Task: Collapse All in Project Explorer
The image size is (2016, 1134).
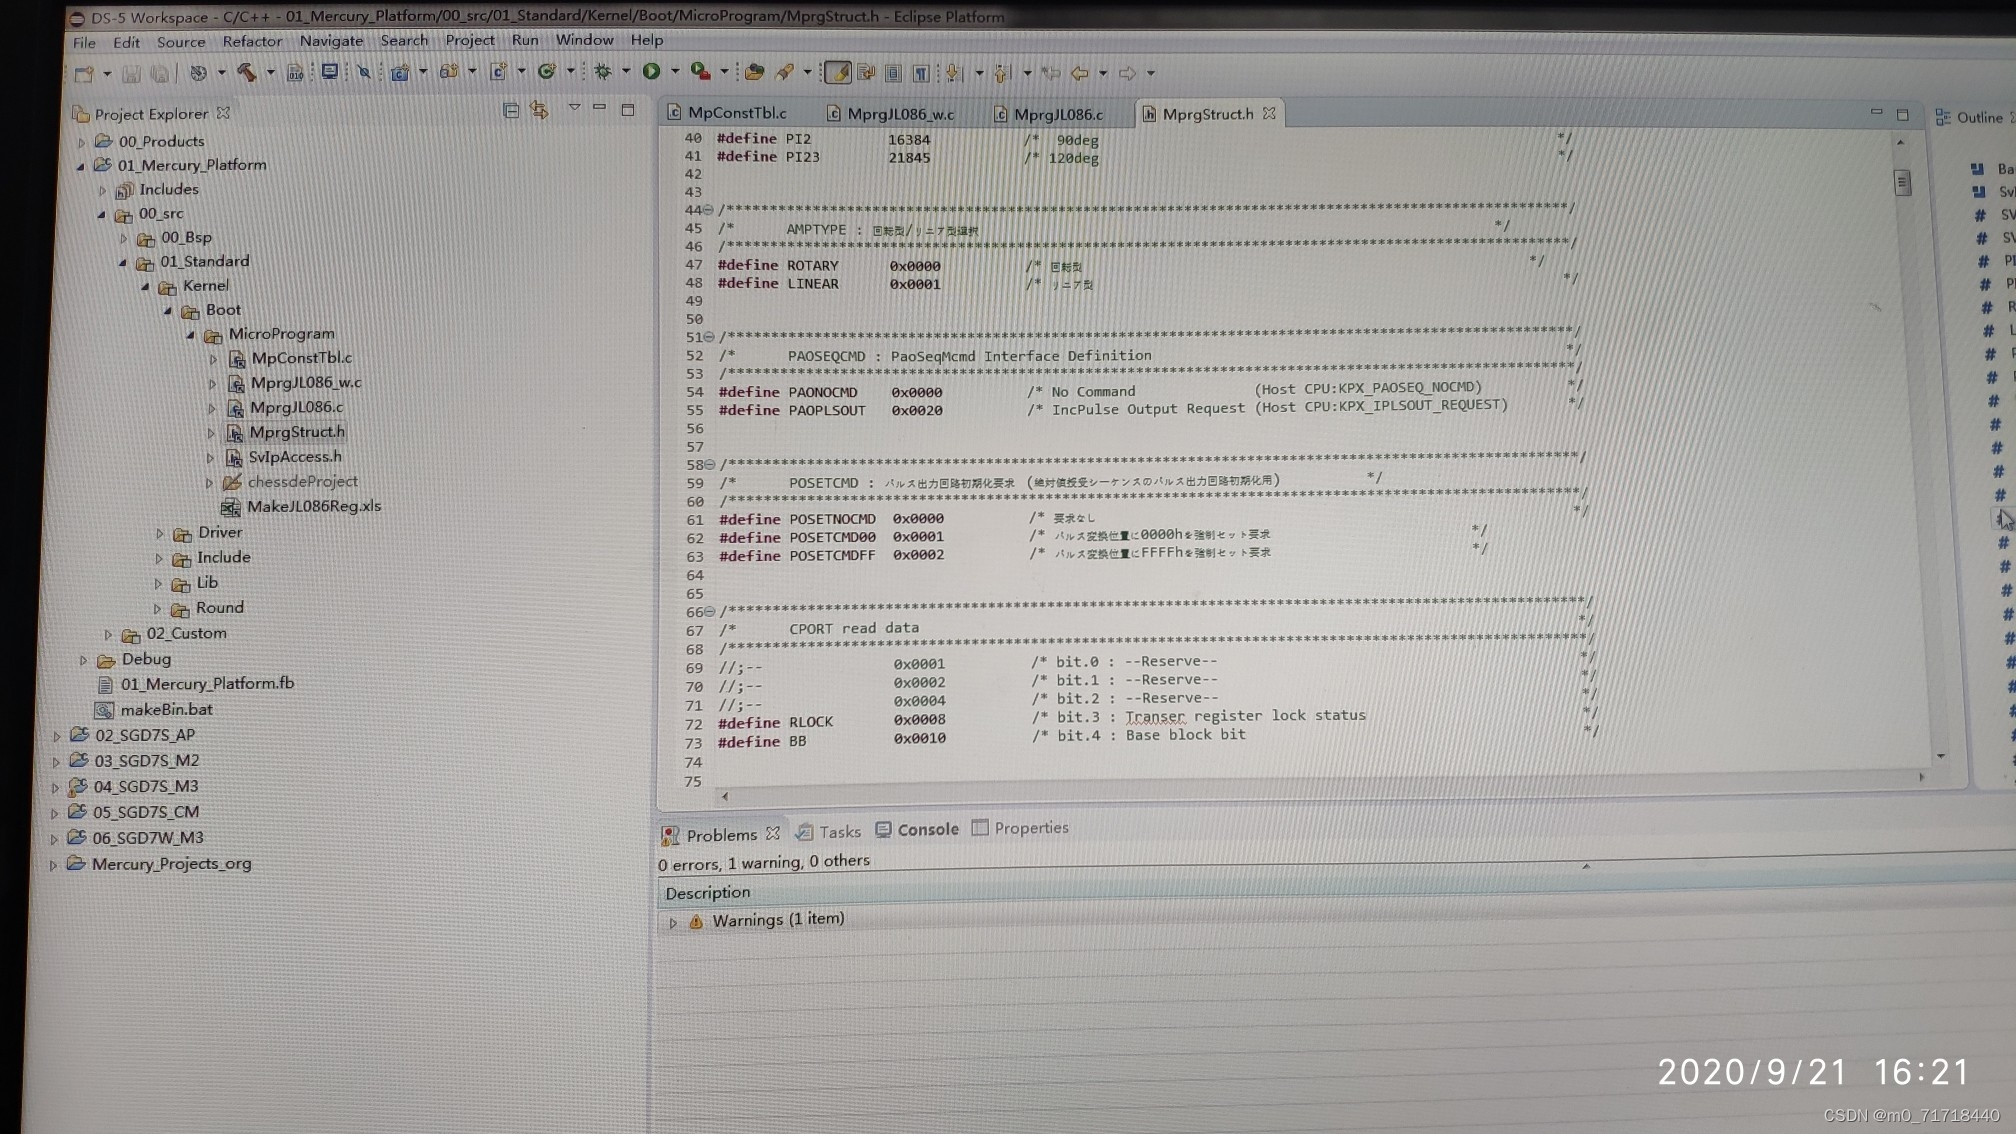Action: pyautogui.click(x=511, y=110)
